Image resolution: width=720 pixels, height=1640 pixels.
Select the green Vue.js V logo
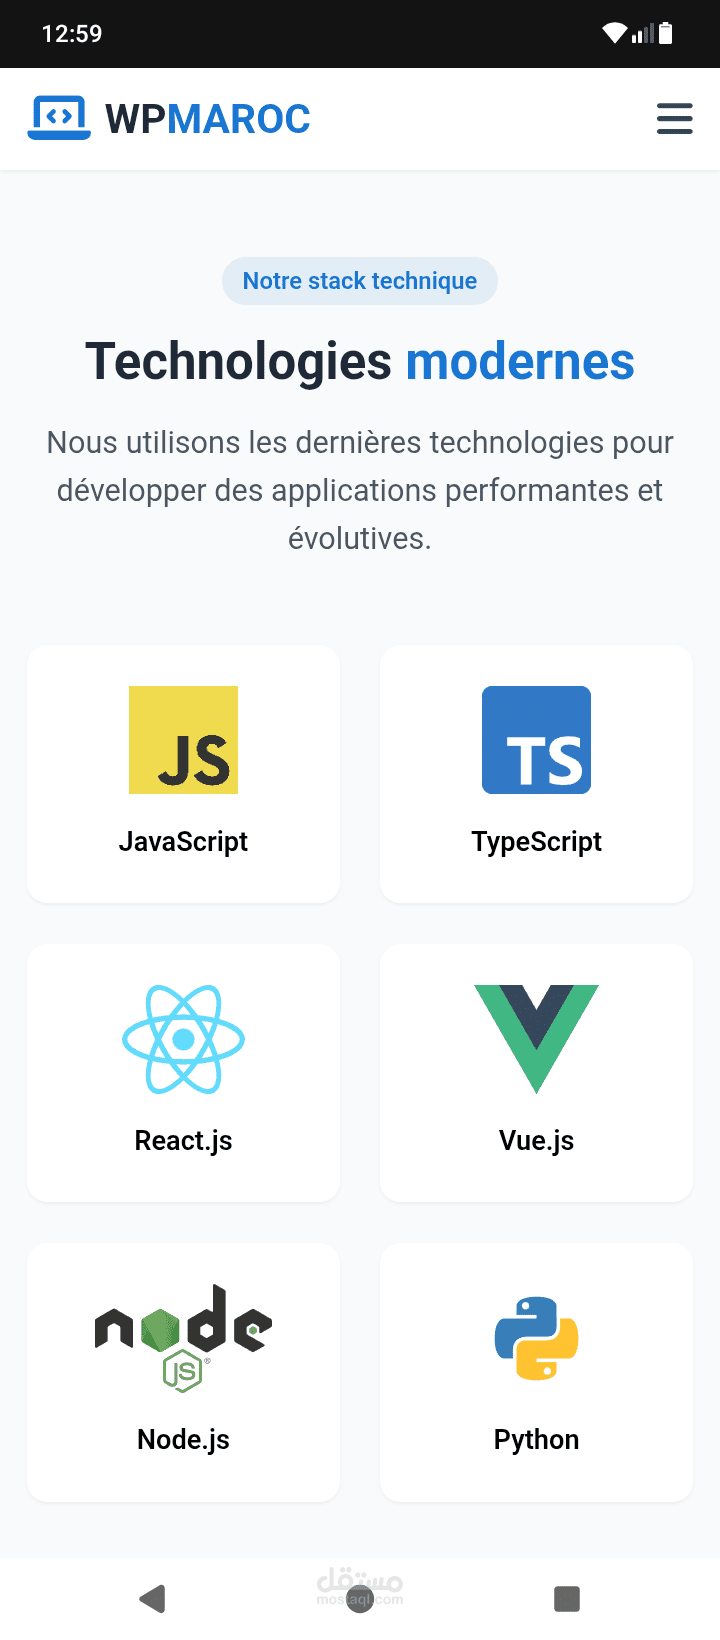point(536,1039)
